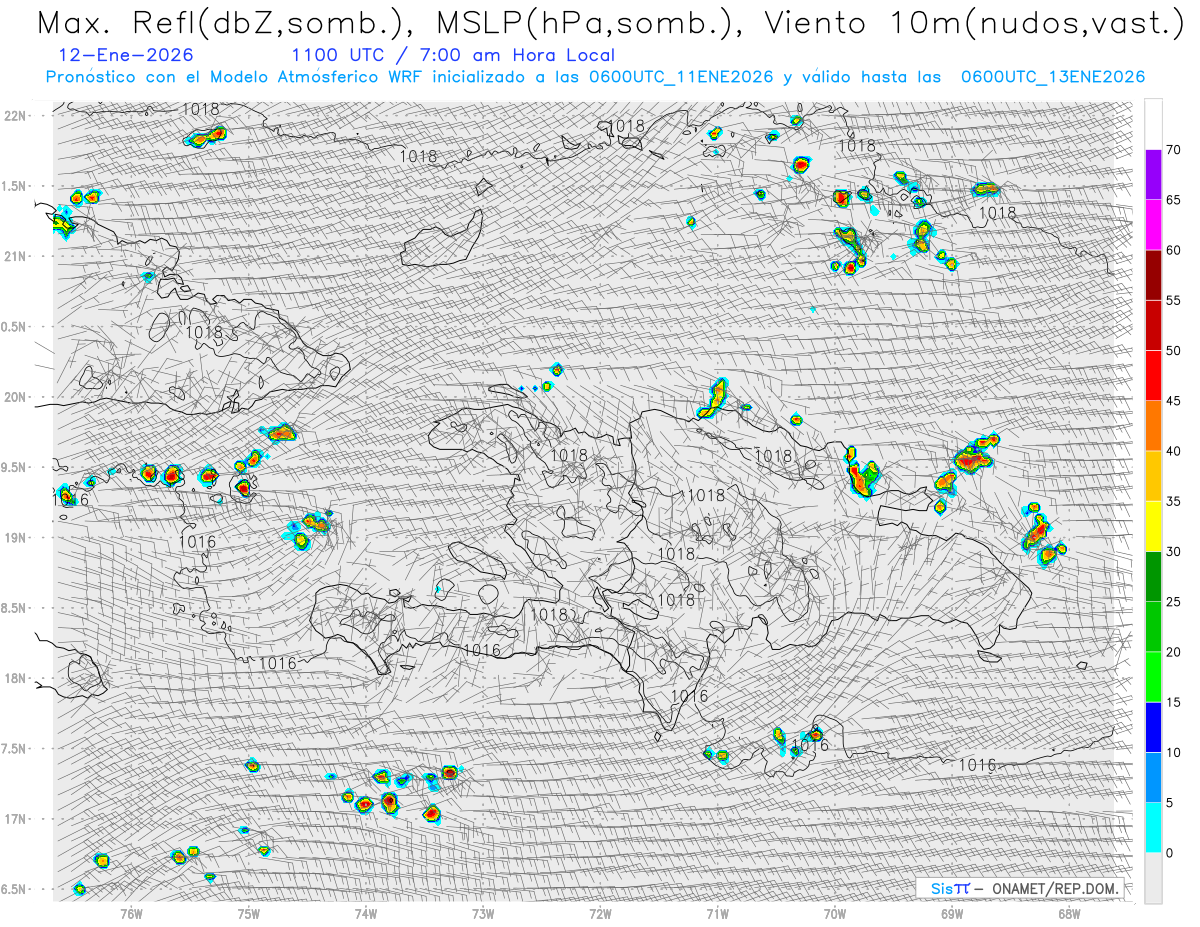Click the '71W' longitude axis label
The width and height of the screenshot is (1200, 927).
click(x=717, y=913)
